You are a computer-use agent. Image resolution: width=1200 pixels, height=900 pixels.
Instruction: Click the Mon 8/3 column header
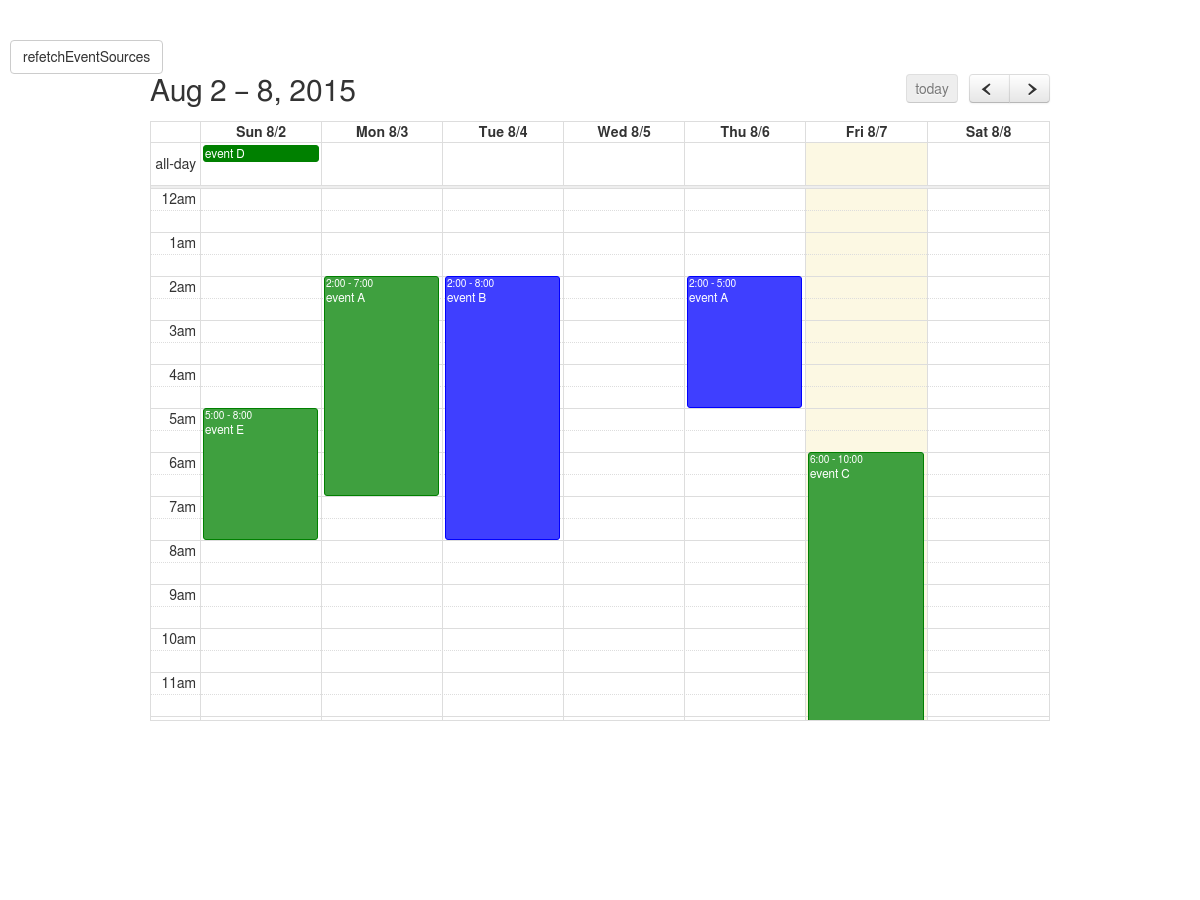[x=382, y=132]
